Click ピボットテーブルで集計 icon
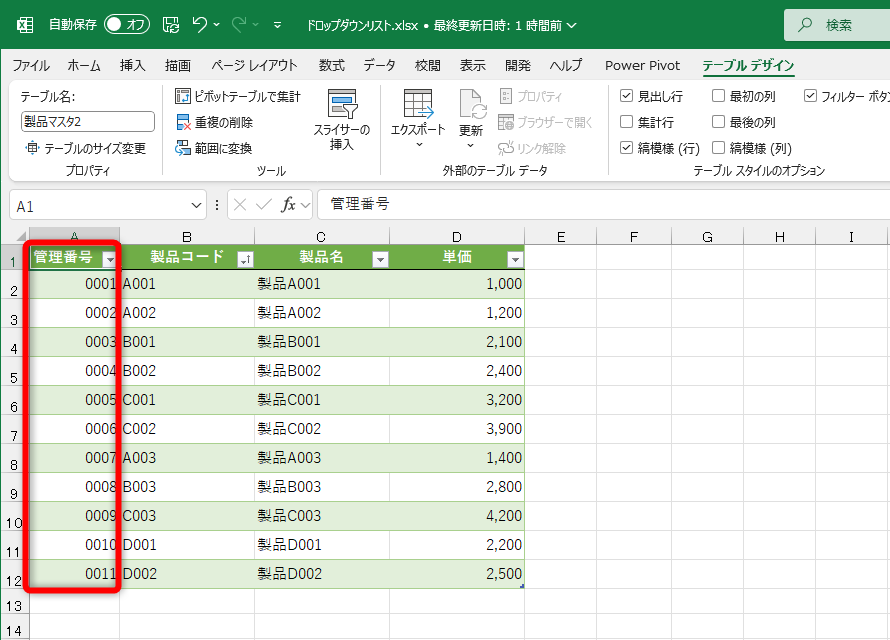This screenshot has height=640, width=890. (182, 96)
